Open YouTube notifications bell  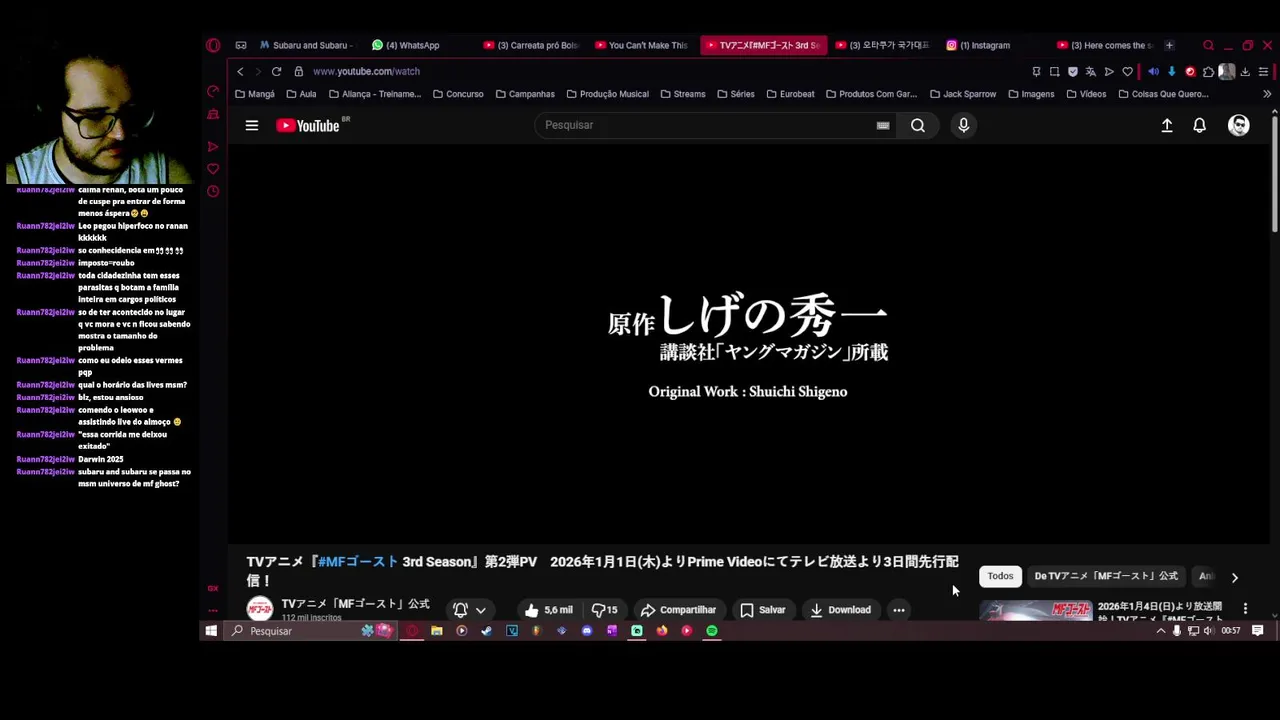pyautogui.click(x=1199, y=125)
